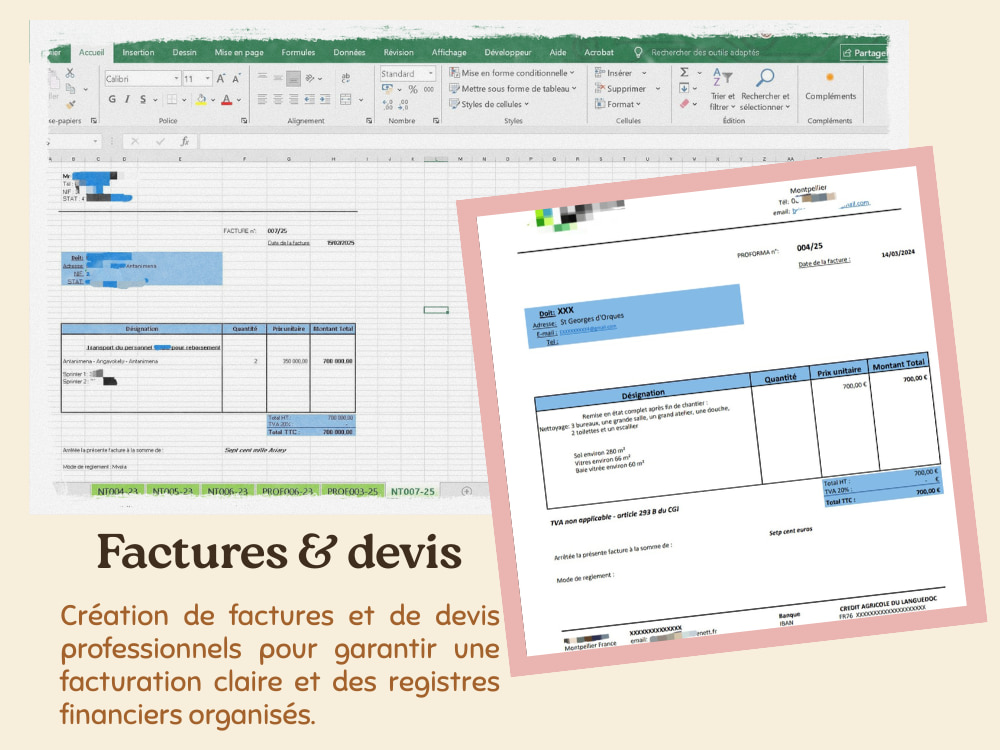Screen dimensions: 1000x750
Task: Click Rechercher et sélectionner magnifier
Action: [765, 77]
